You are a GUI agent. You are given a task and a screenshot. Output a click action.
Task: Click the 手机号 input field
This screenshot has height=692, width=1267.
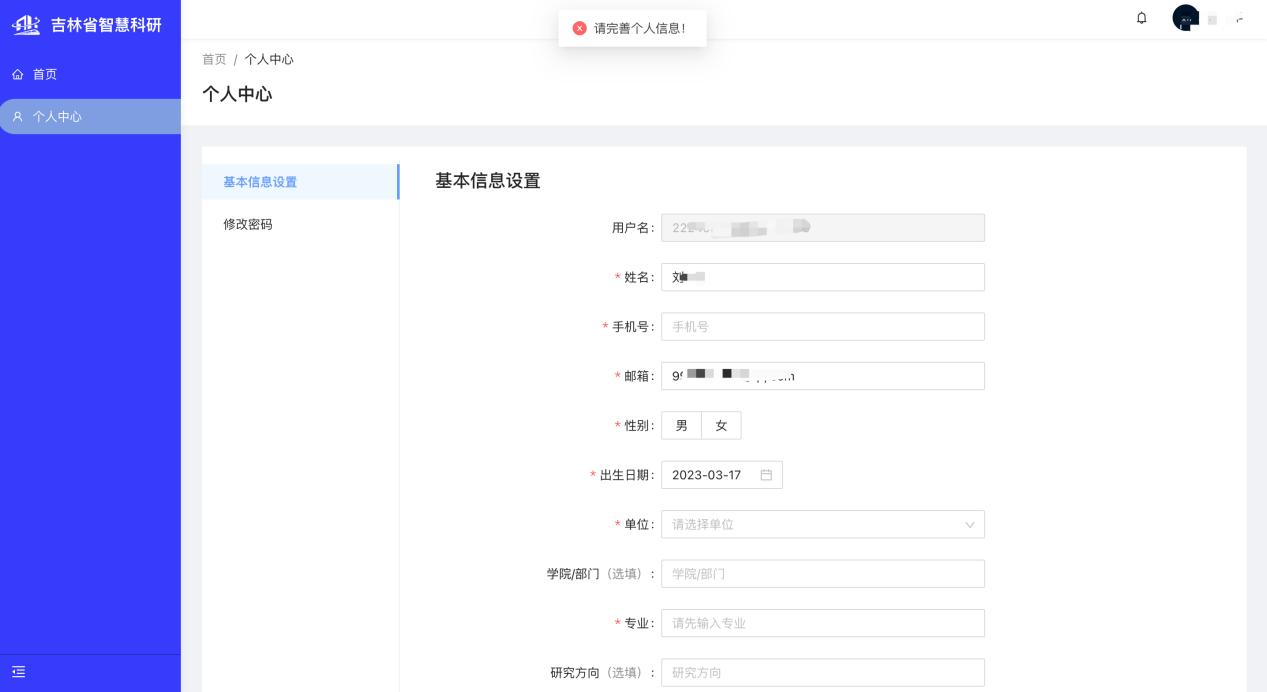coord(822,327)
